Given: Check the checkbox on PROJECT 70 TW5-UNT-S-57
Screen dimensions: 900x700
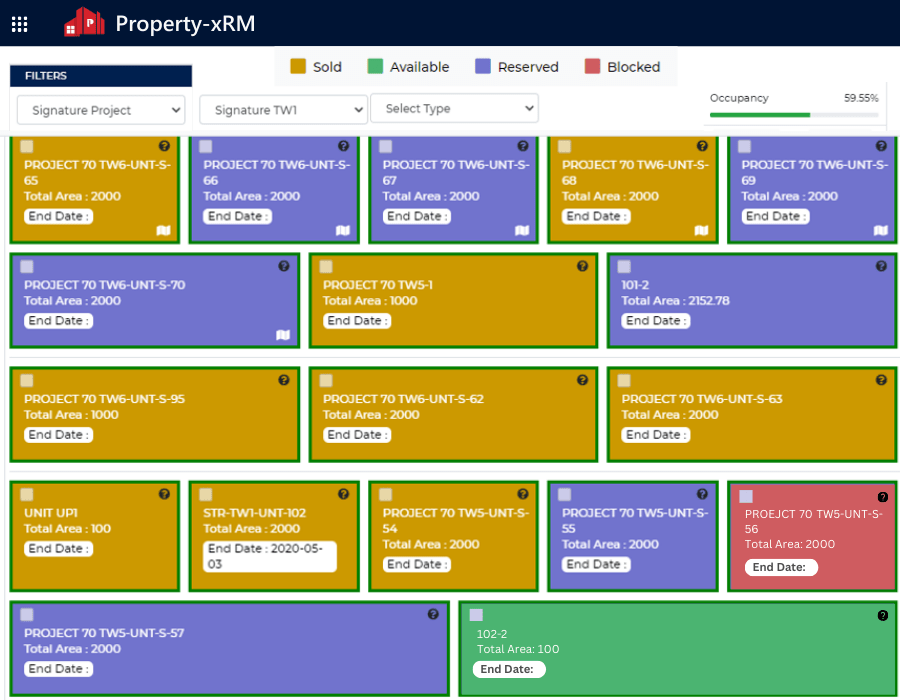Looking at the screenshot, I should pyautogui.click(x=27, y=613).
